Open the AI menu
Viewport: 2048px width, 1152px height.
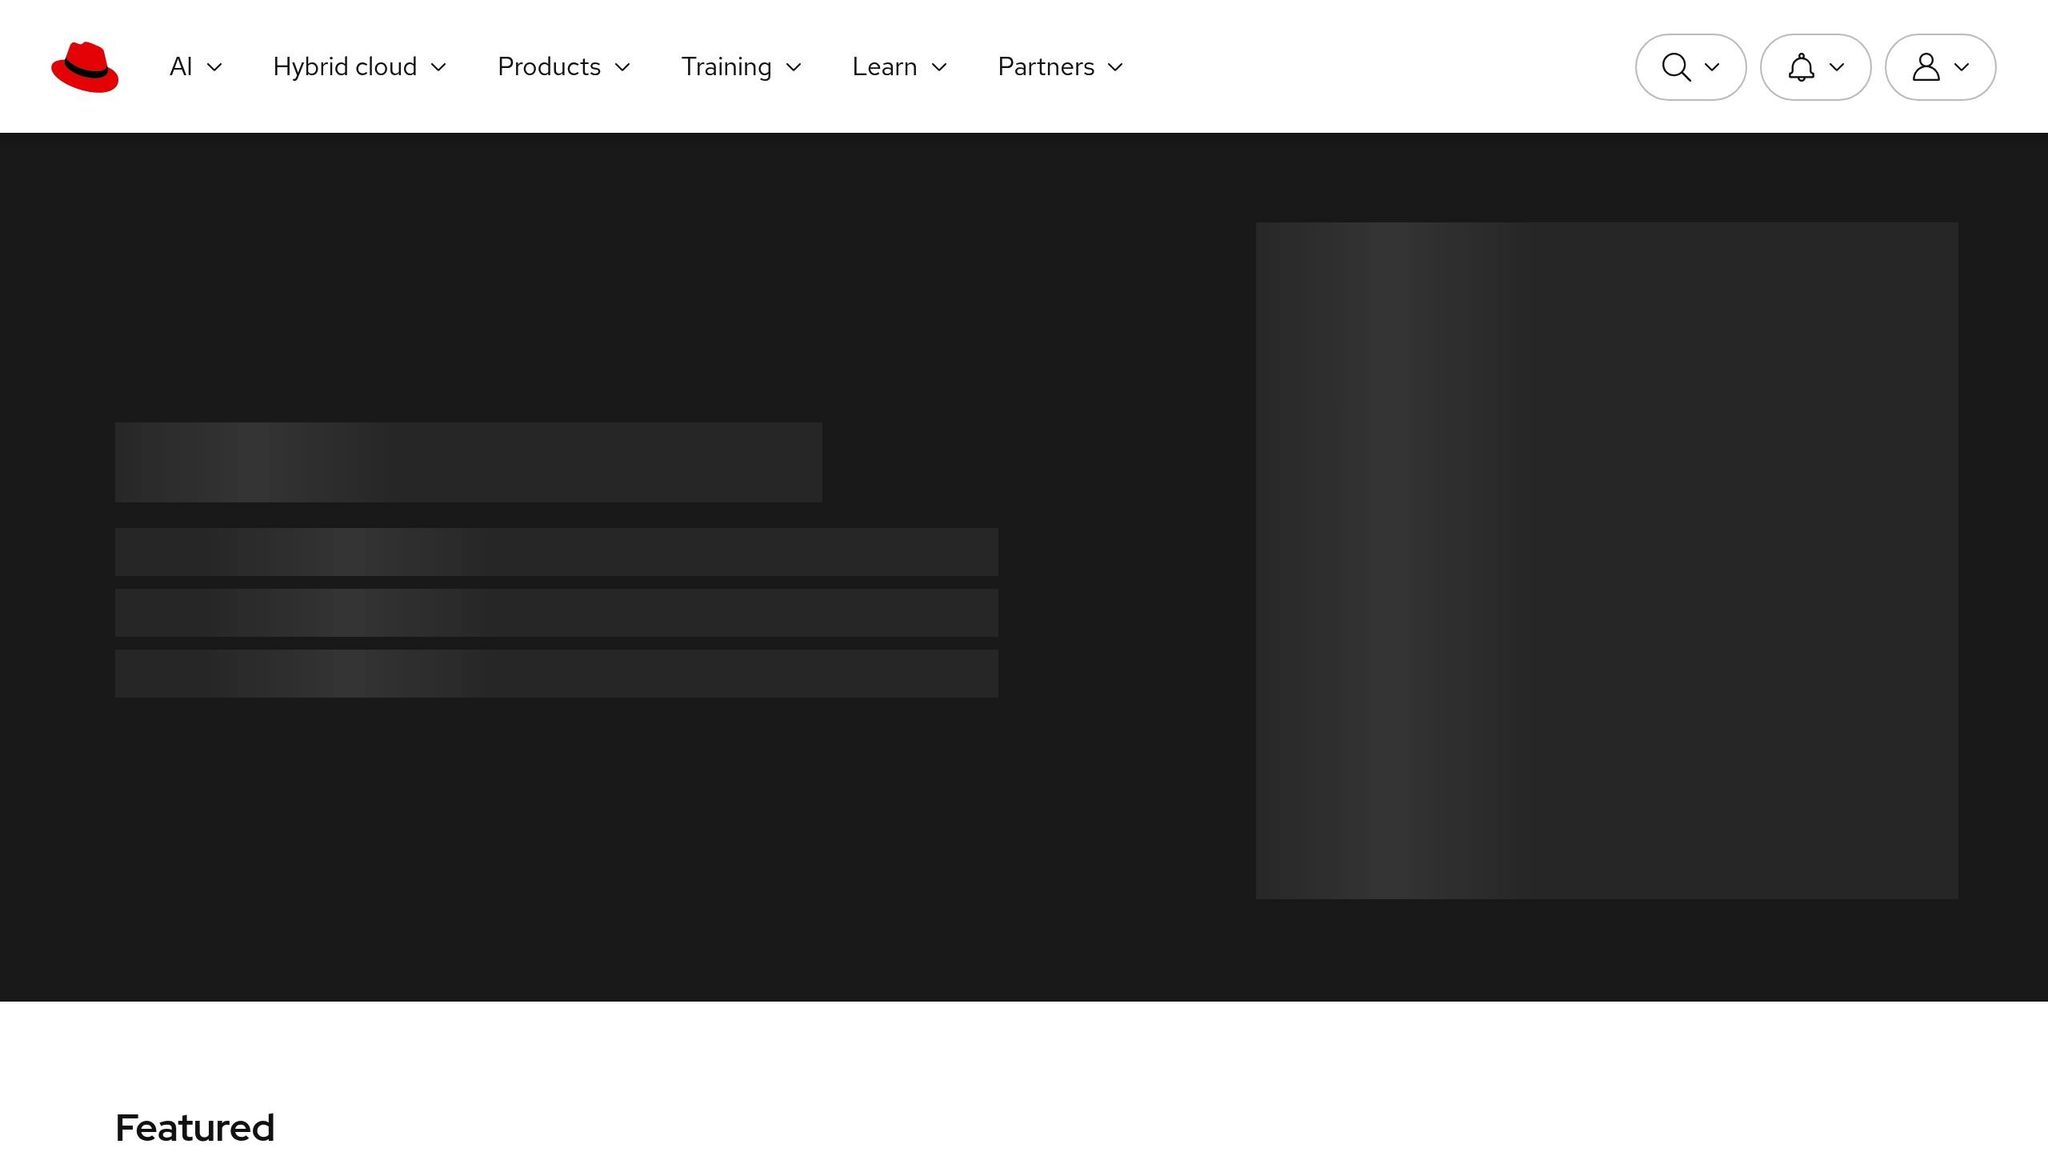[x=181, y=67]
